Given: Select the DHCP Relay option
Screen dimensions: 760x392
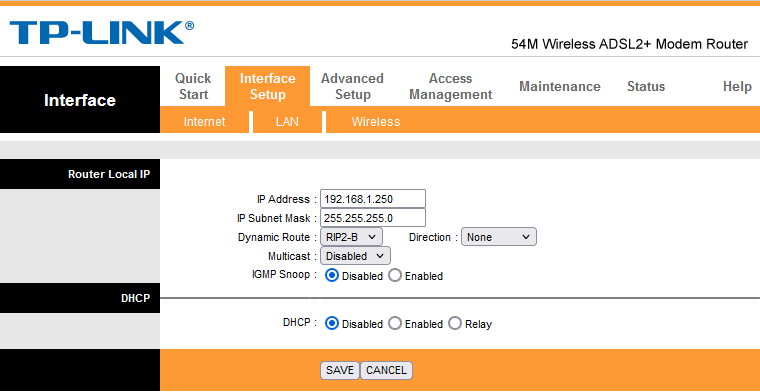Looking at the screenshot, I should [x=455, y=324].
